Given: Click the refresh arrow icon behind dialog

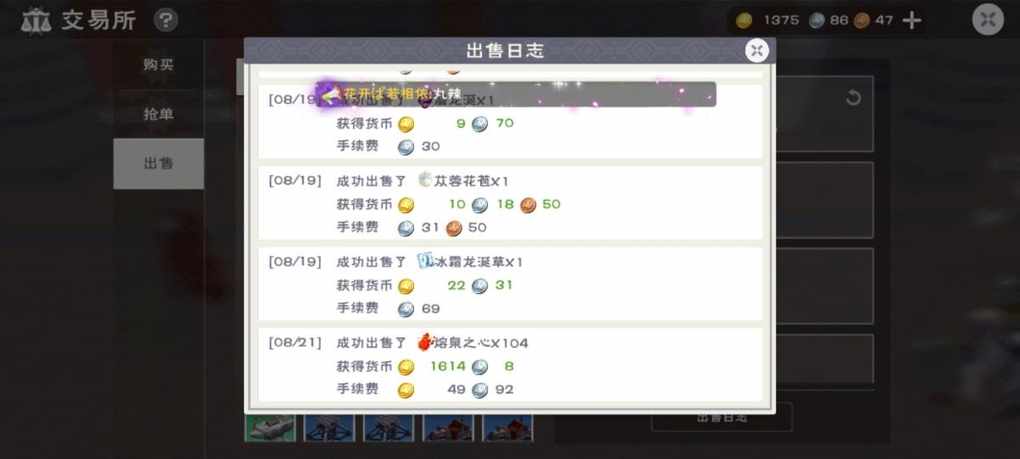Looking at the screenshot, I should (x=853, y=98).
